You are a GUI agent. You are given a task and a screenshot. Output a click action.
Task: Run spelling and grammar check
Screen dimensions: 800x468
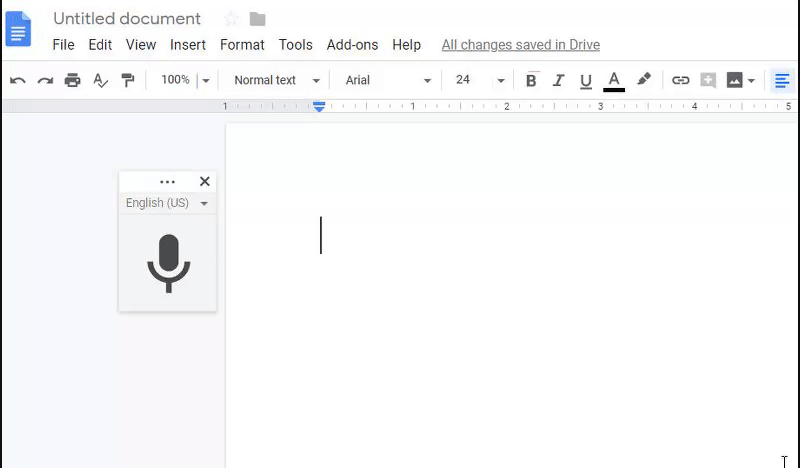[100, 80]
